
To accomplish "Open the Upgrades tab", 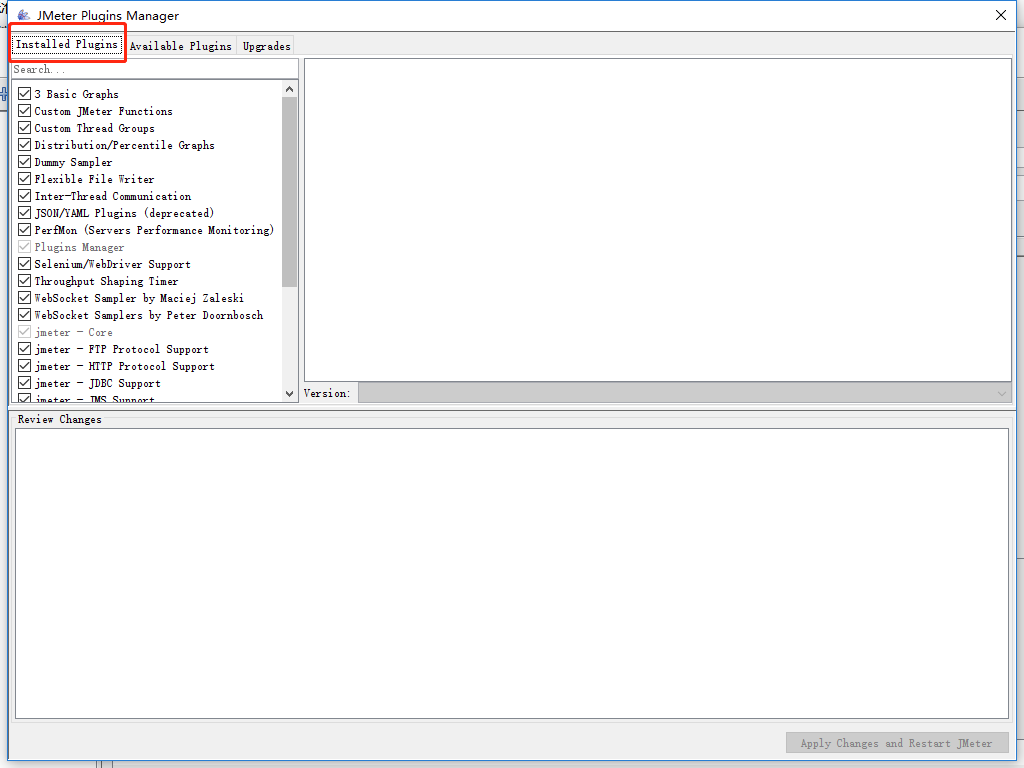I will pos(266,46).
